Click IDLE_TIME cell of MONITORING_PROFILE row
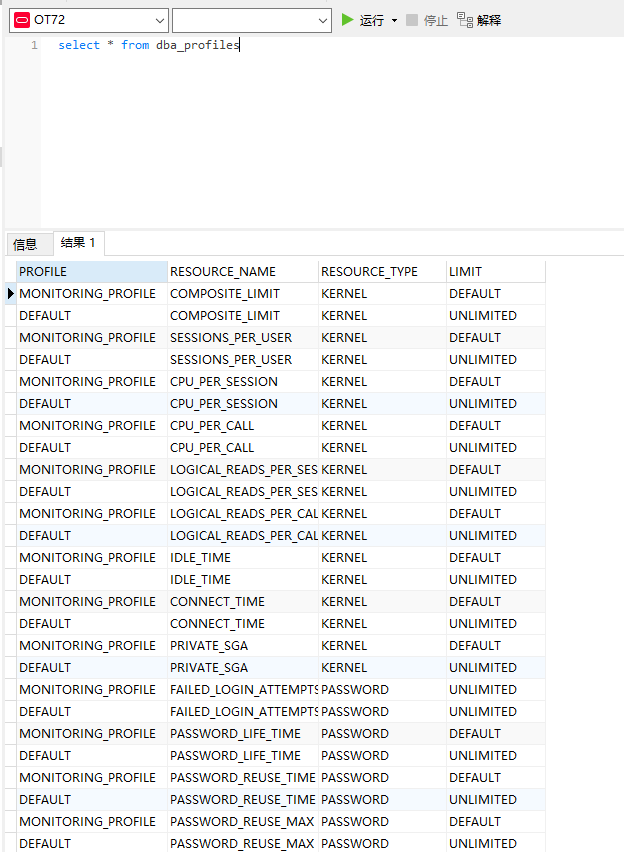 243,558
